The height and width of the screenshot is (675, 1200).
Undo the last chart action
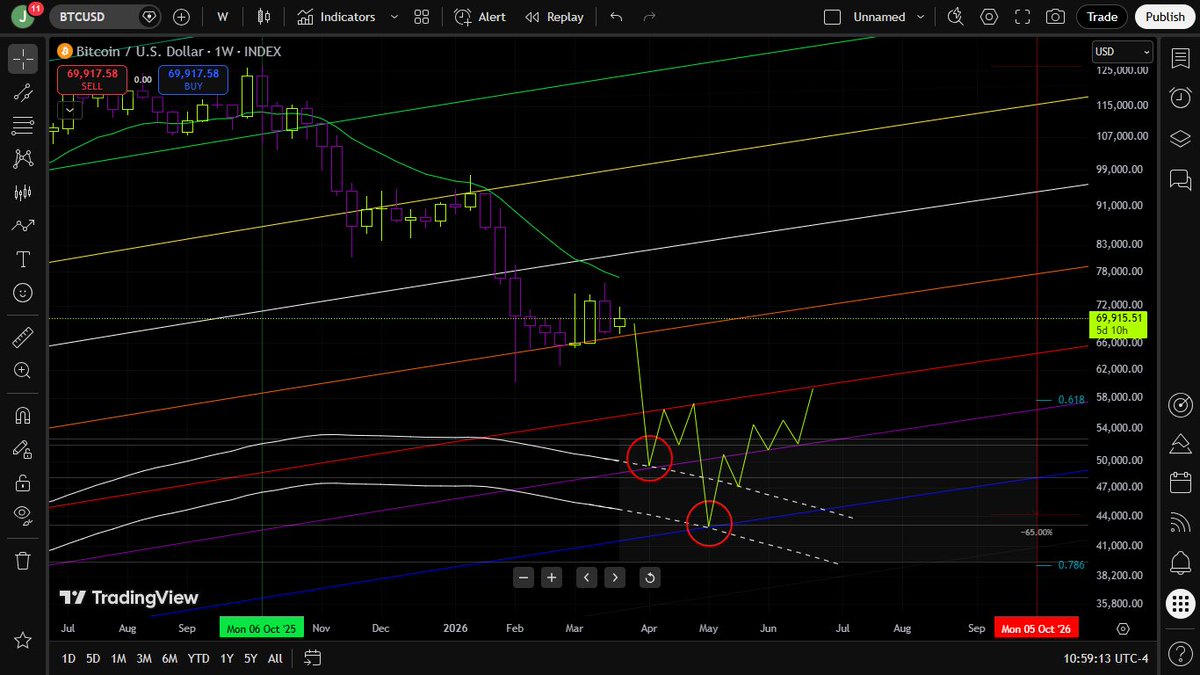pos(616,17)
